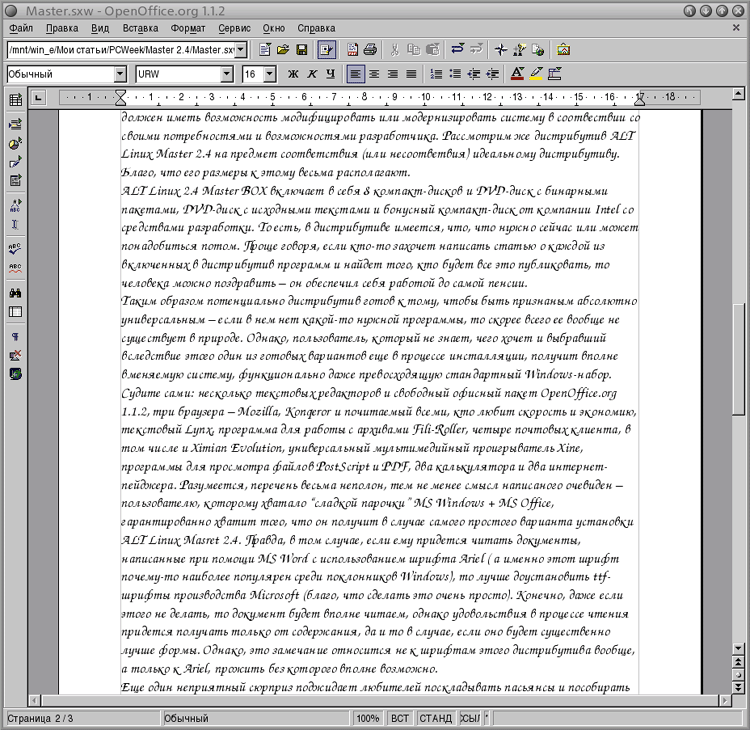Image resolution: width=750 pixels, height=730 pixels.
Task: Center the text alignment
Action: 374,74
